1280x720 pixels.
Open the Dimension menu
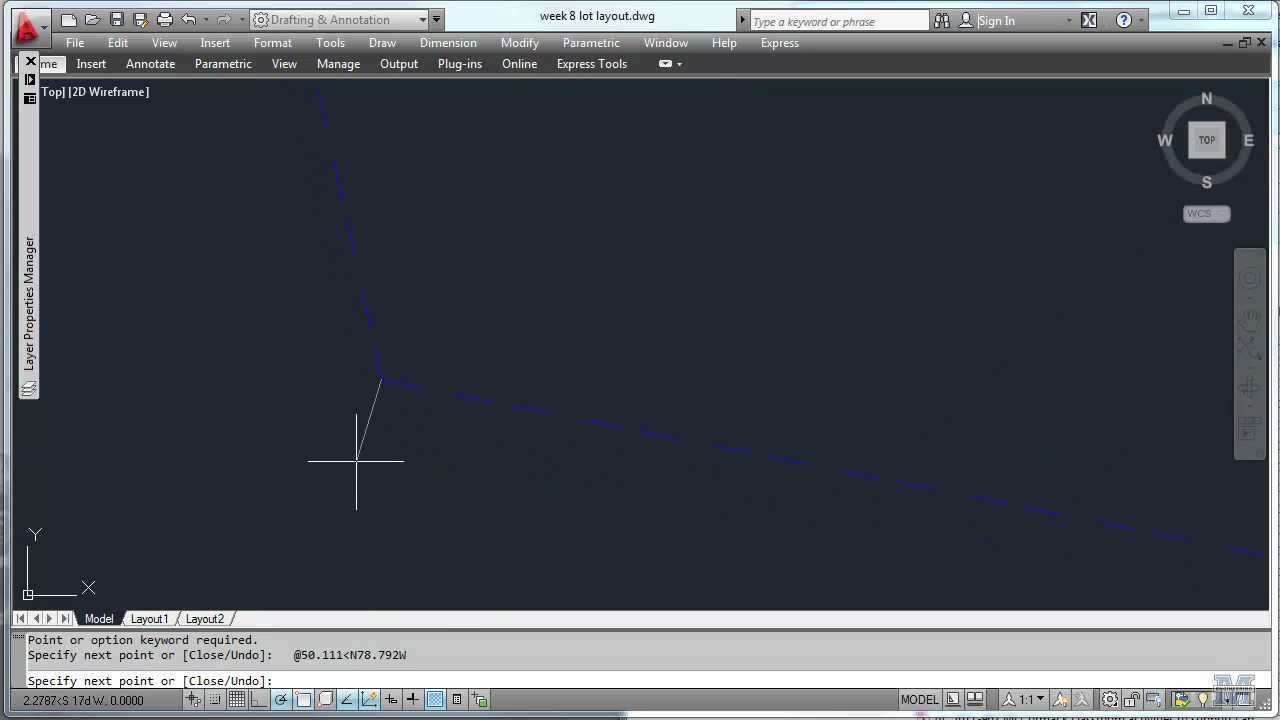coord(448,43)
